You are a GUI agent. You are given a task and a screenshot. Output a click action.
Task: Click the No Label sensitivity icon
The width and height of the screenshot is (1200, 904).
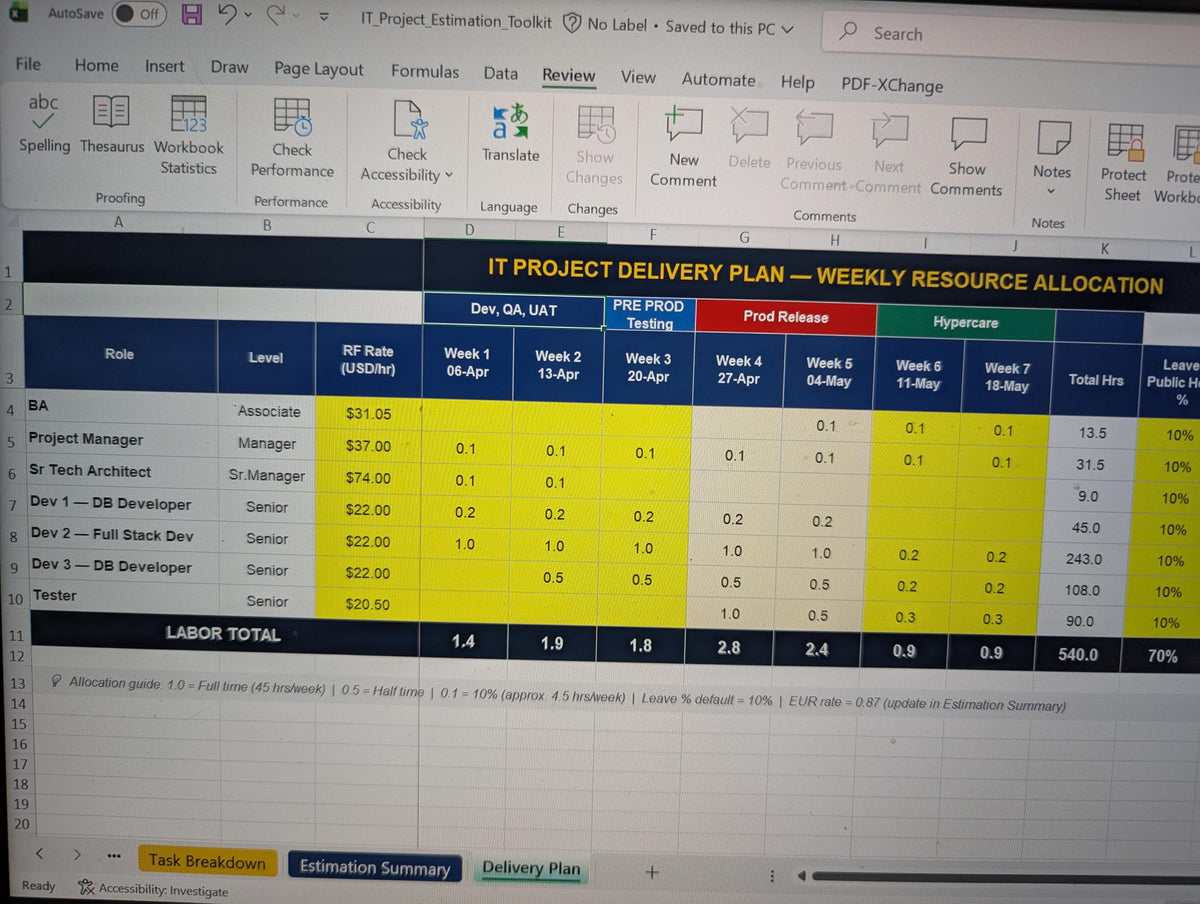coord(572,23)
